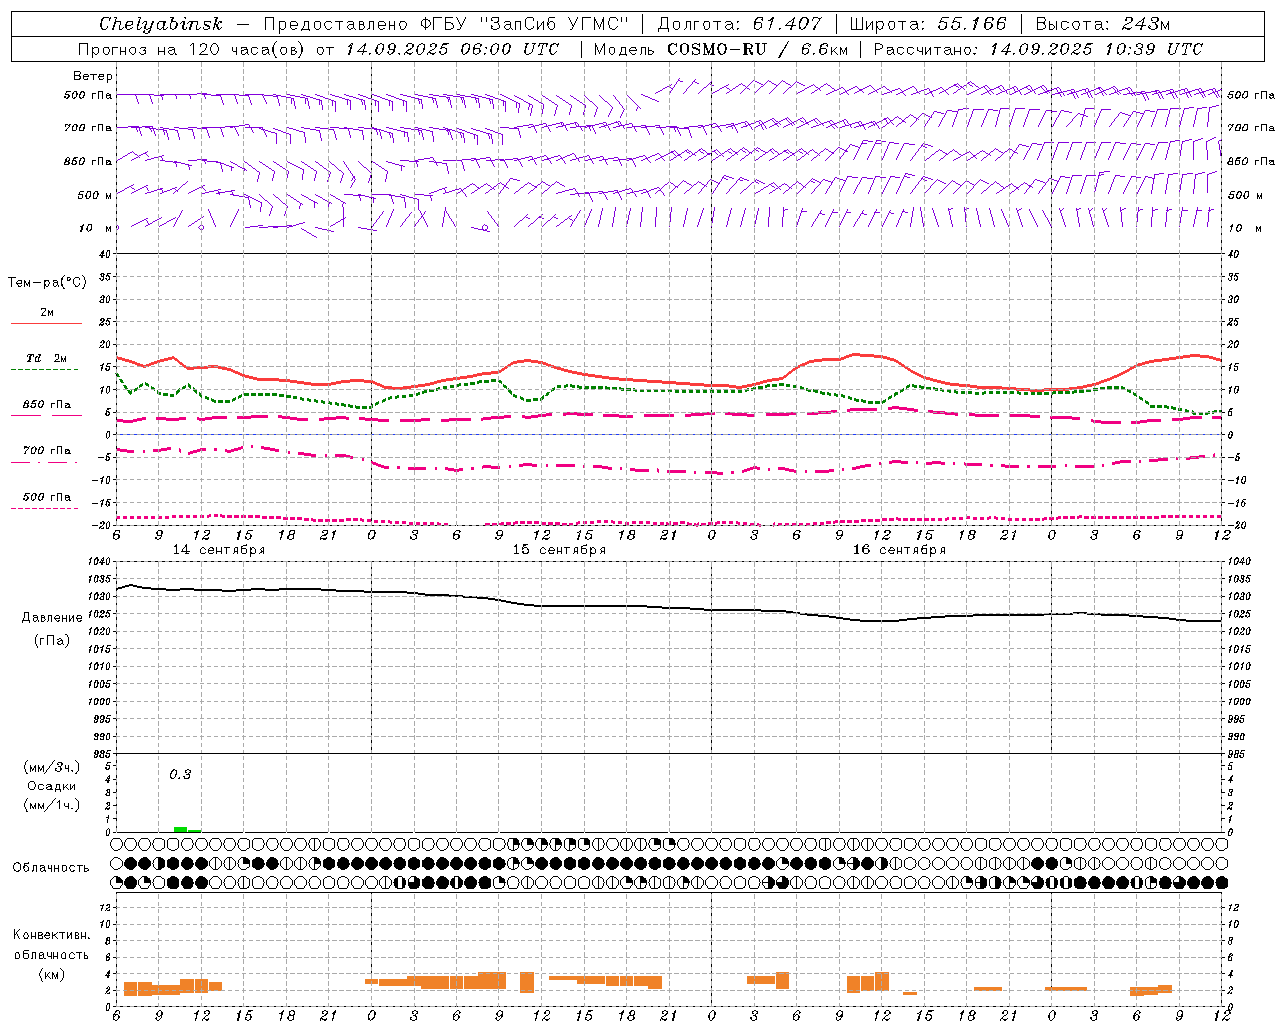Select the (км) convective cloud unit label

coord(51,975)
